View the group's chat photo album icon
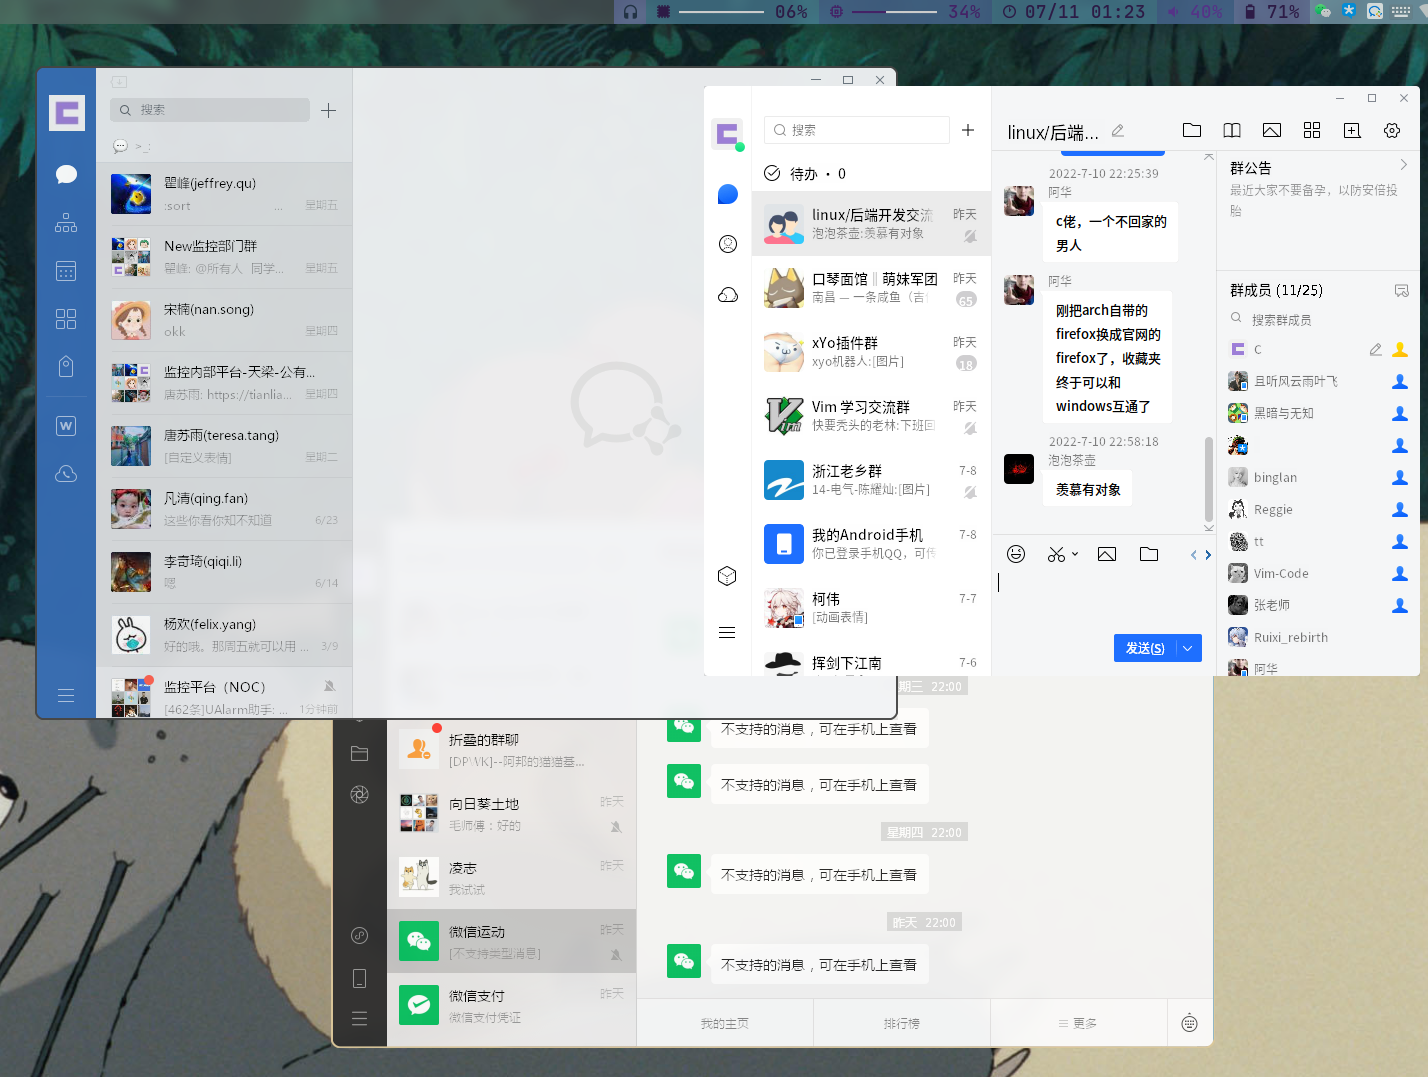 pos(1271,130)
